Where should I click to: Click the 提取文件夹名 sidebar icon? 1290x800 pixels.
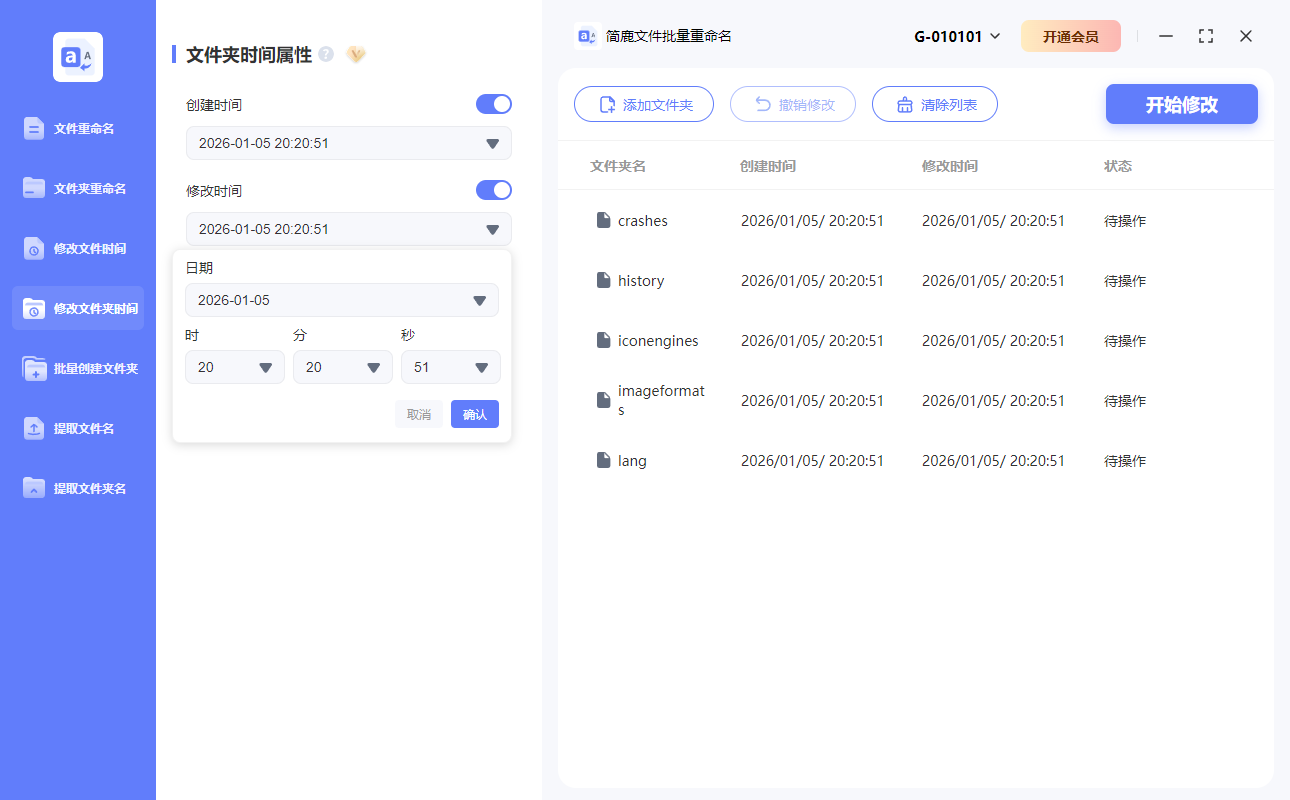tap(33, 488)
